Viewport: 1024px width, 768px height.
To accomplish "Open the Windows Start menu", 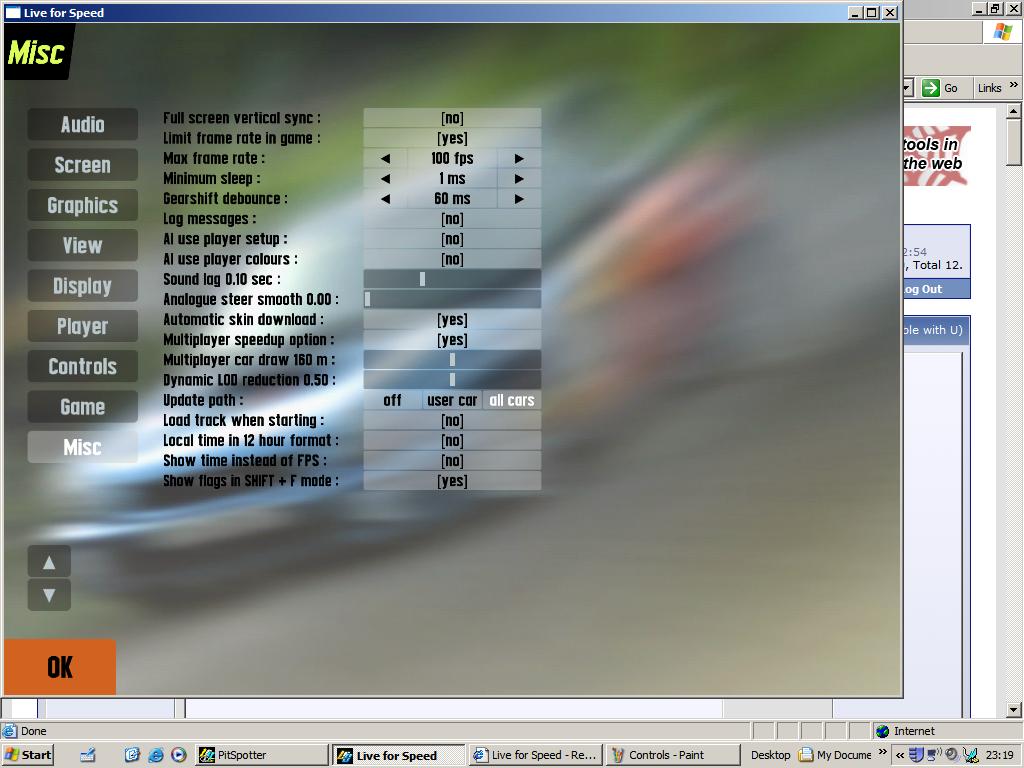I will click(x=27, y=755).
